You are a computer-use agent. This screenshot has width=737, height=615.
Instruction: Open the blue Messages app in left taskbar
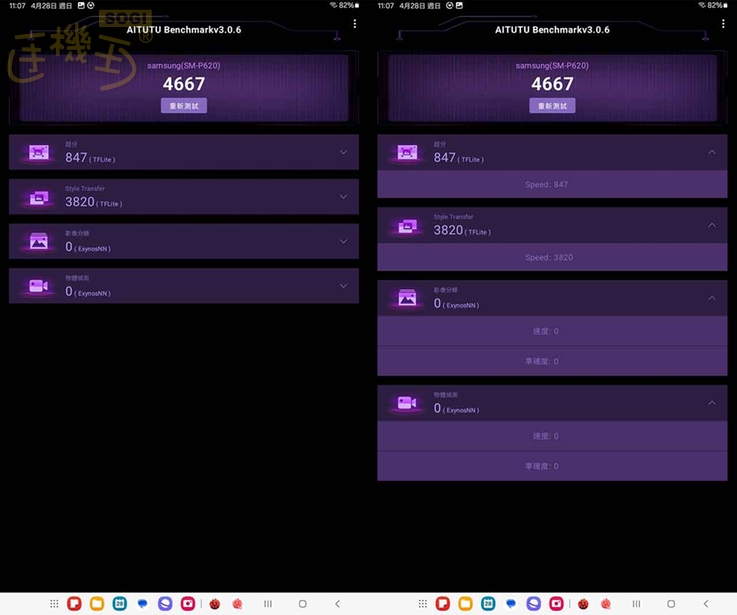click(142, 604)
